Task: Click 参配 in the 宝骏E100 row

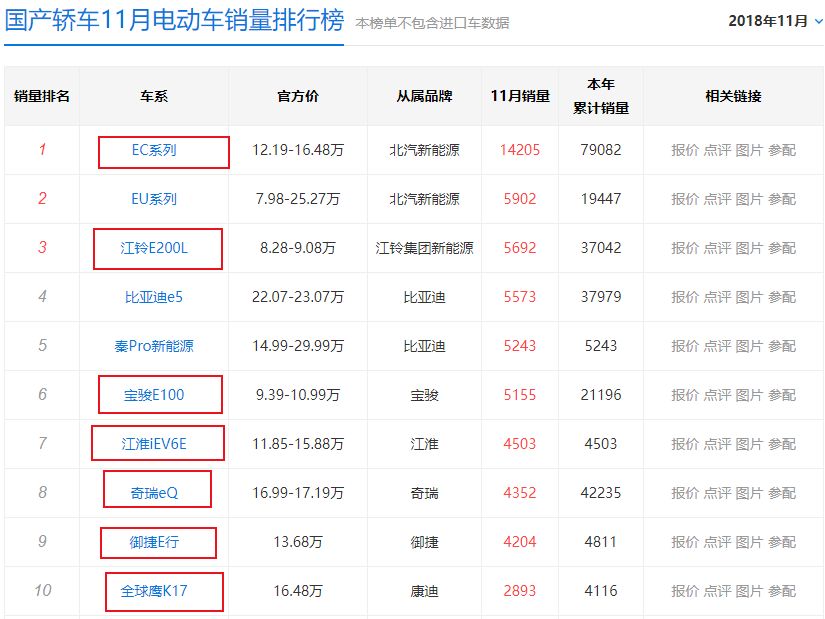Action: [782, 395]
